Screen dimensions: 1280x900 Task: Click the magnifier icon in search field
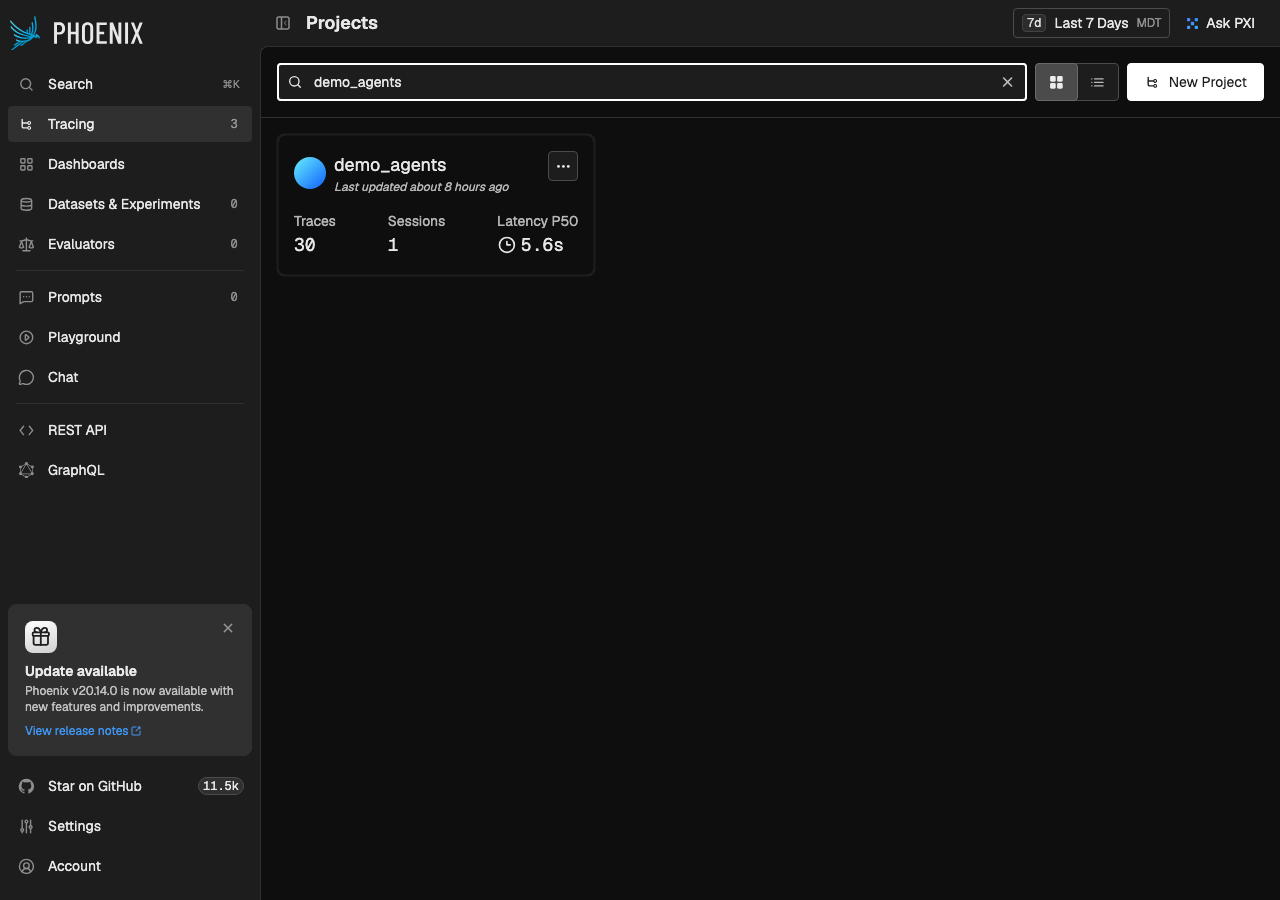click(x=295, y=82)
